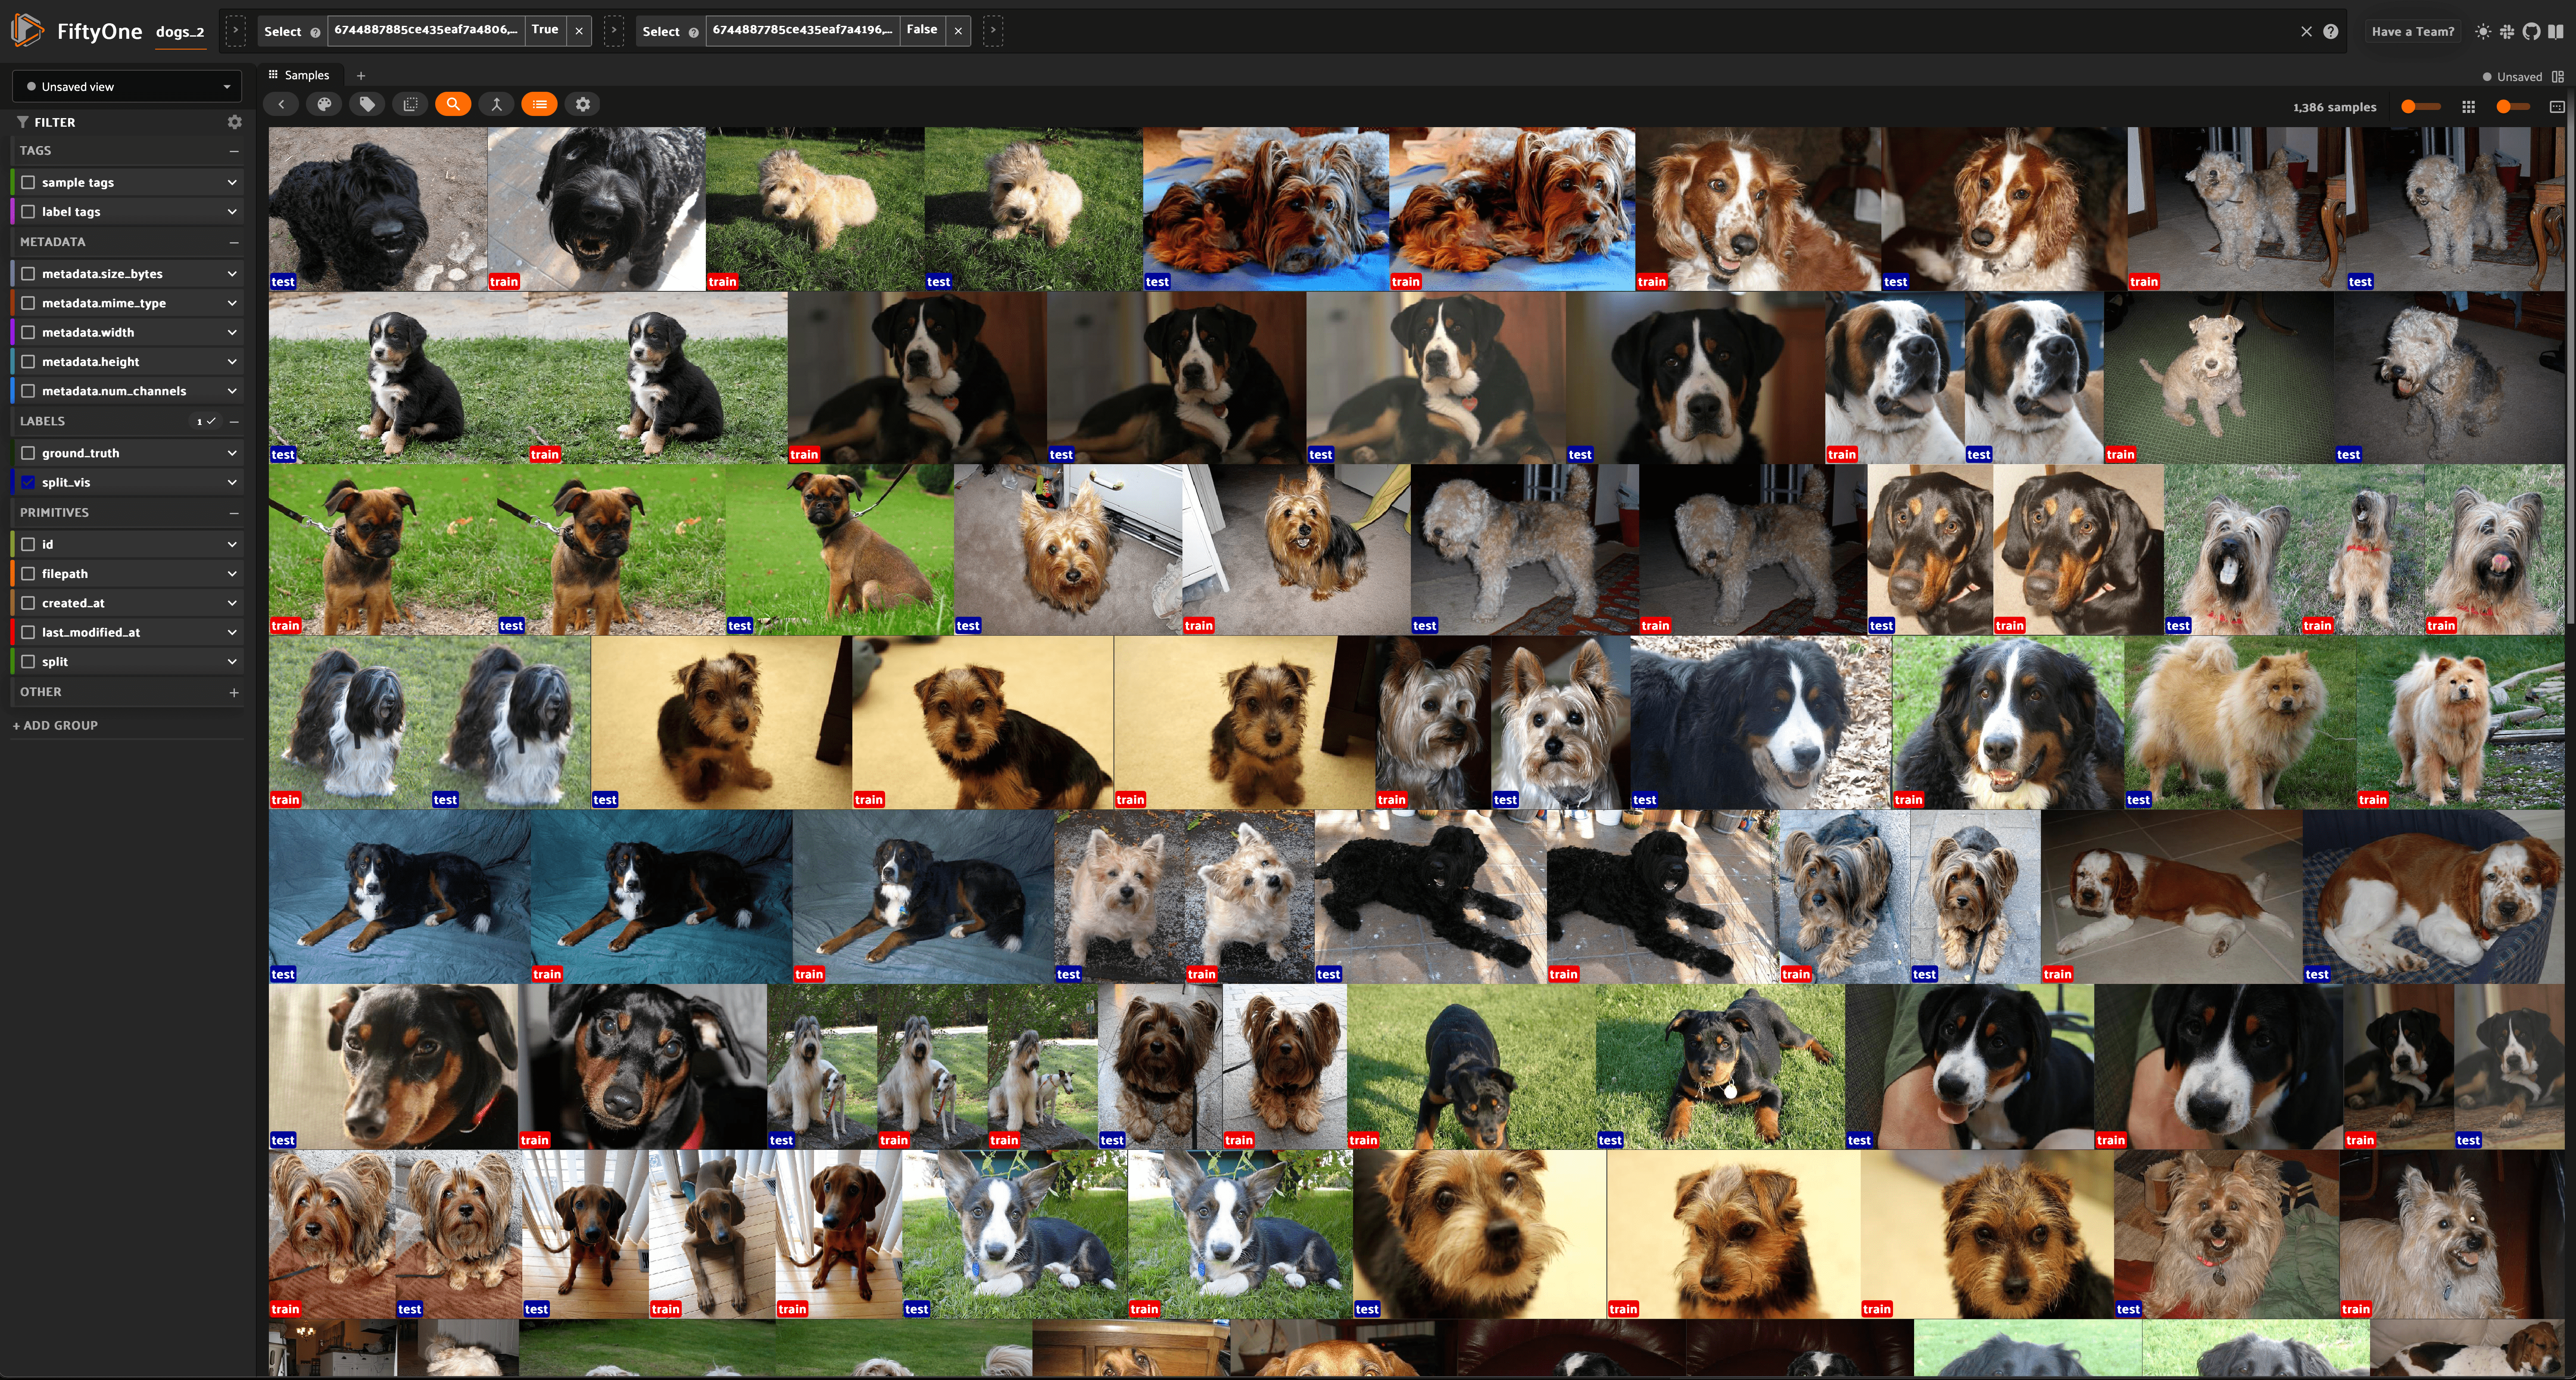
Task: Open the GitHub repository icon
Action: [2531, 31]
